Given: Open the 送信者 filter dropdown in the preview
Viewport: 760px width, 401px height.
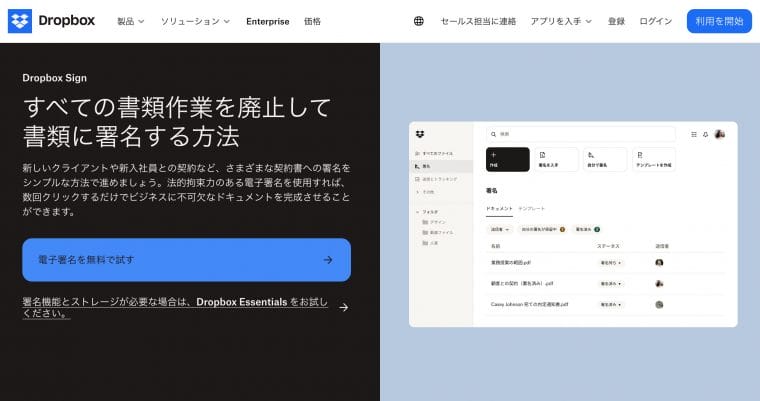Looking at the screenshot, I should click(x=499, y=229).
